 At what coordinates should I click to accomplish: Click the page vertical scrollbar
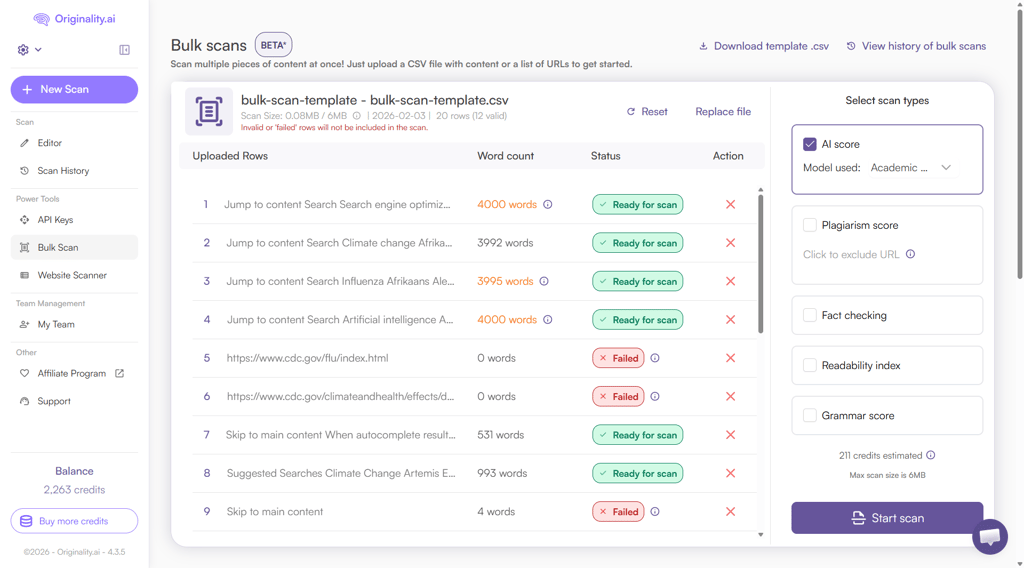pos(1019,144)
